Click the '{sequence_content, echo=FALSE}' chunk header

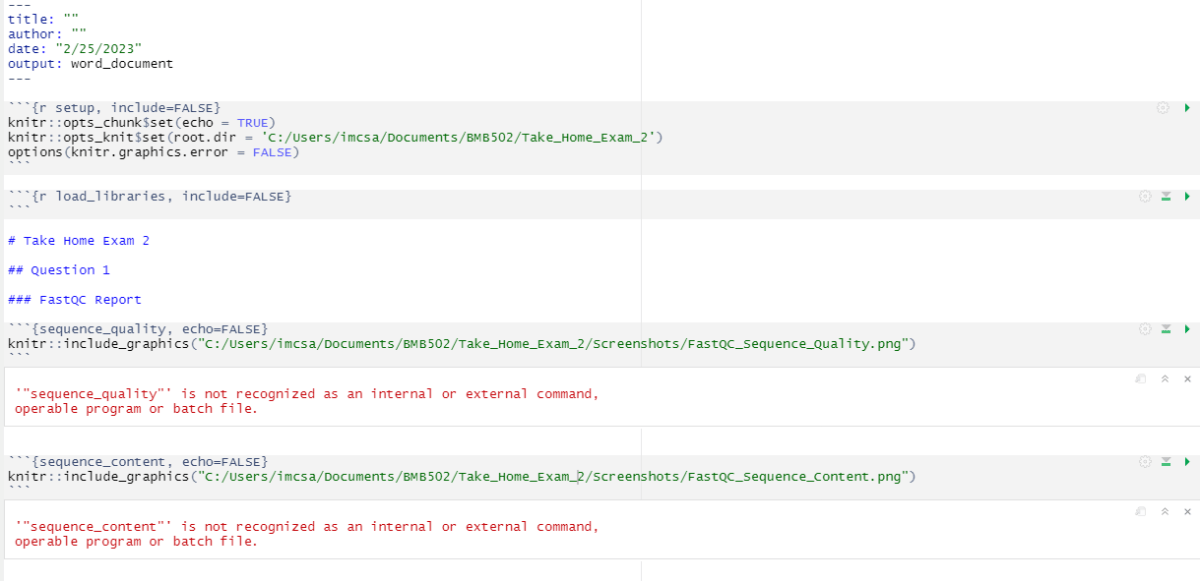[138, 462]
